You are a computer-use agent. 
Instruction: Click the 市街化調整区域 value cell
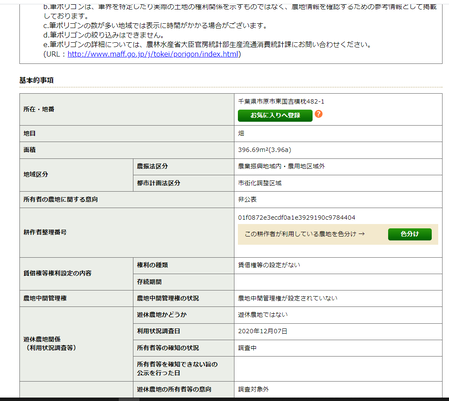(x=338, y=183)
